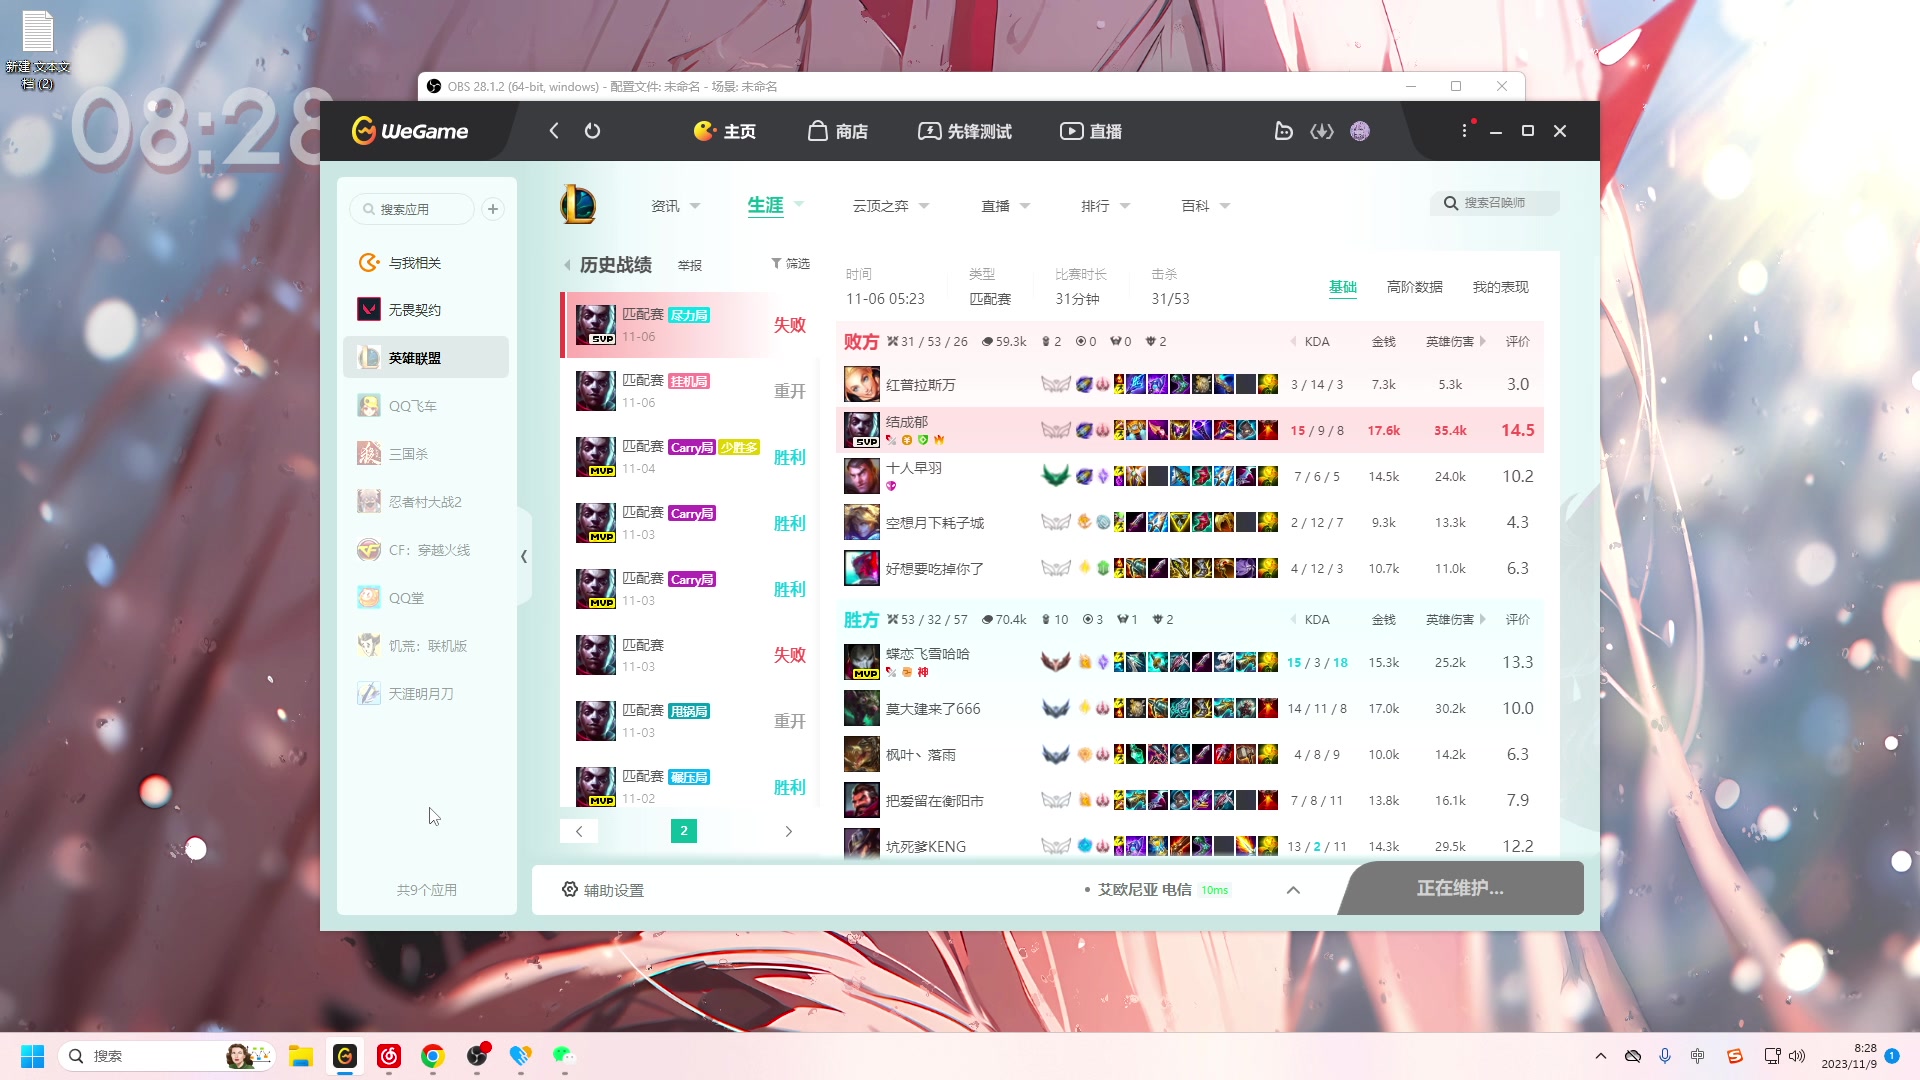Go to next match history page
Screen dimensions: 1920x1080
point(789,831)
